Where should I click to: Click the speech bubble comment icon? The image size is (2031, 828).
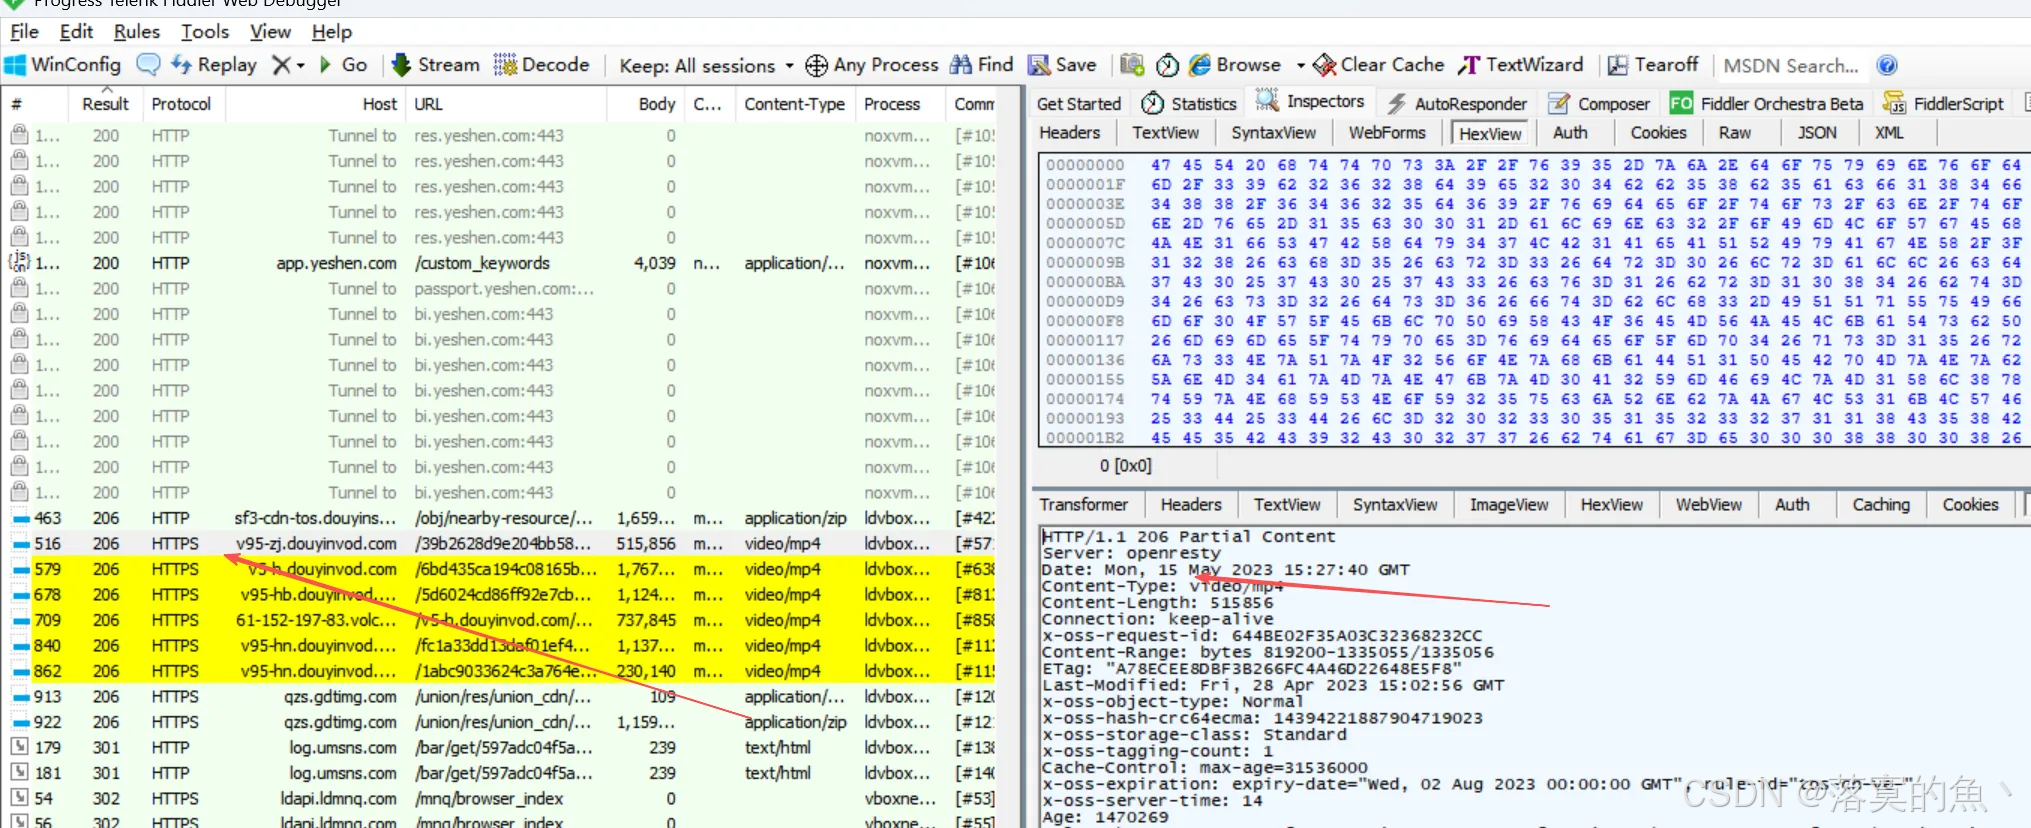[148, 65]
